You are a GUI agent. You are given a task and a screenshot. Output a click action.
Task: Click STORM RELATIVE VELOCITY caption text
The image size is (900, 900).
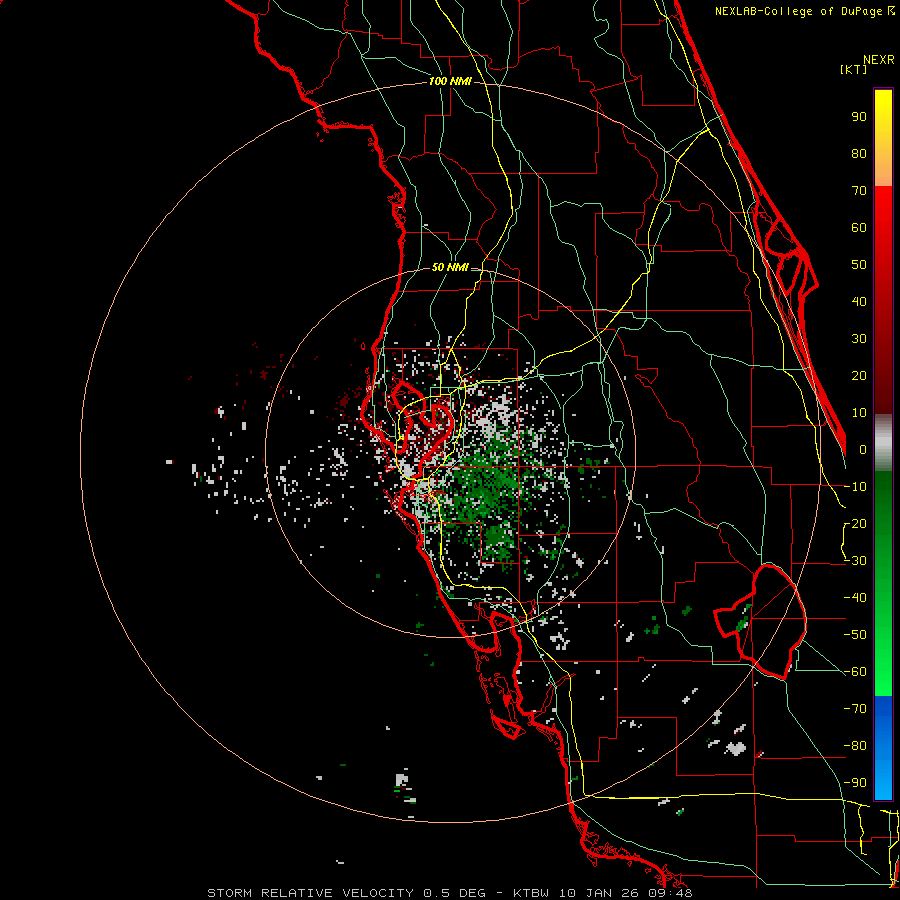[310, 893]
